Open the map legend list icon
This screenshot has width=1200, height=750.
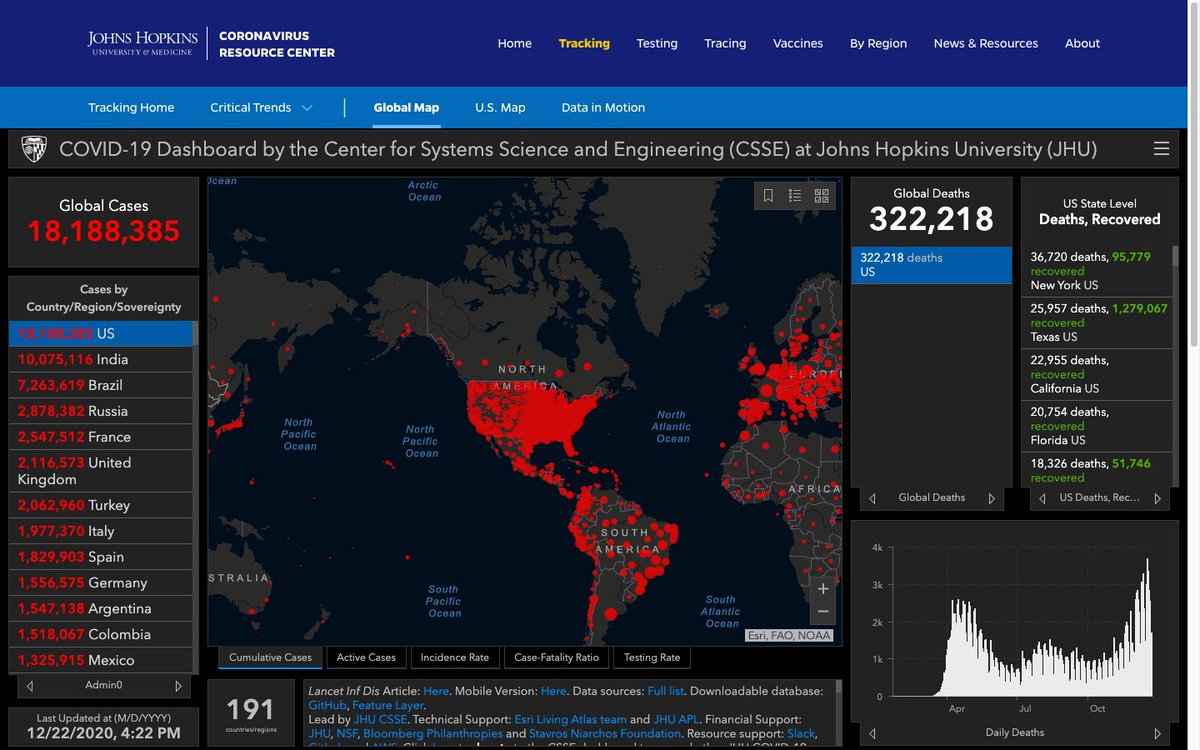(x=795, y=196)
